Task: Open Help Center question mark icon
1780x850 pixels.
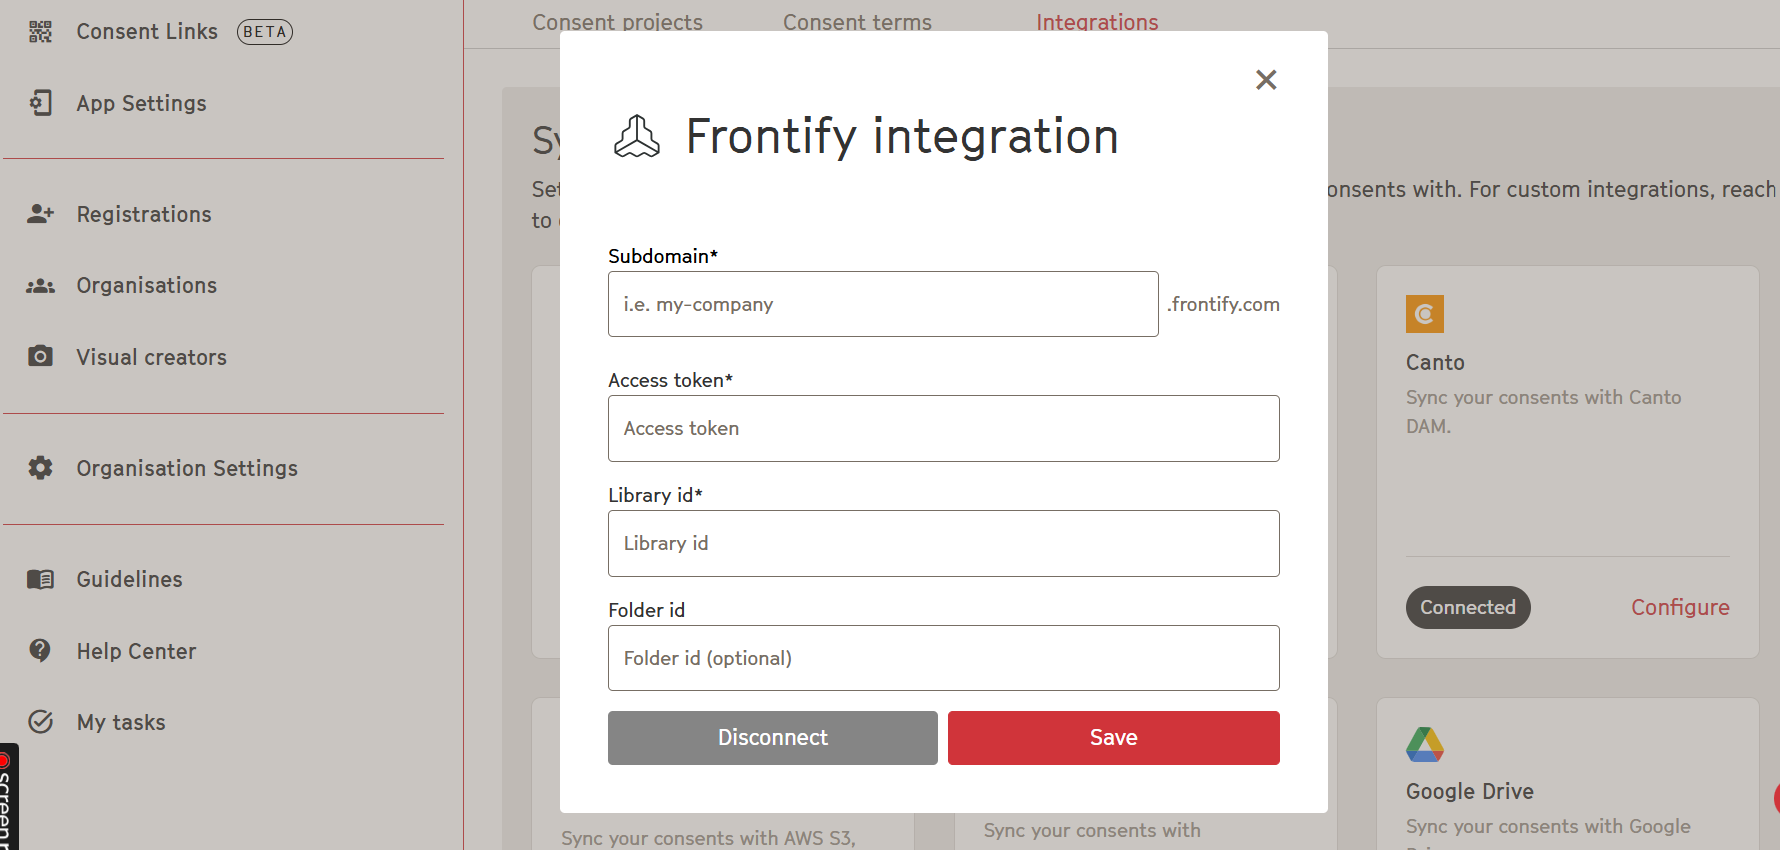Action: [x=40, y=650]
